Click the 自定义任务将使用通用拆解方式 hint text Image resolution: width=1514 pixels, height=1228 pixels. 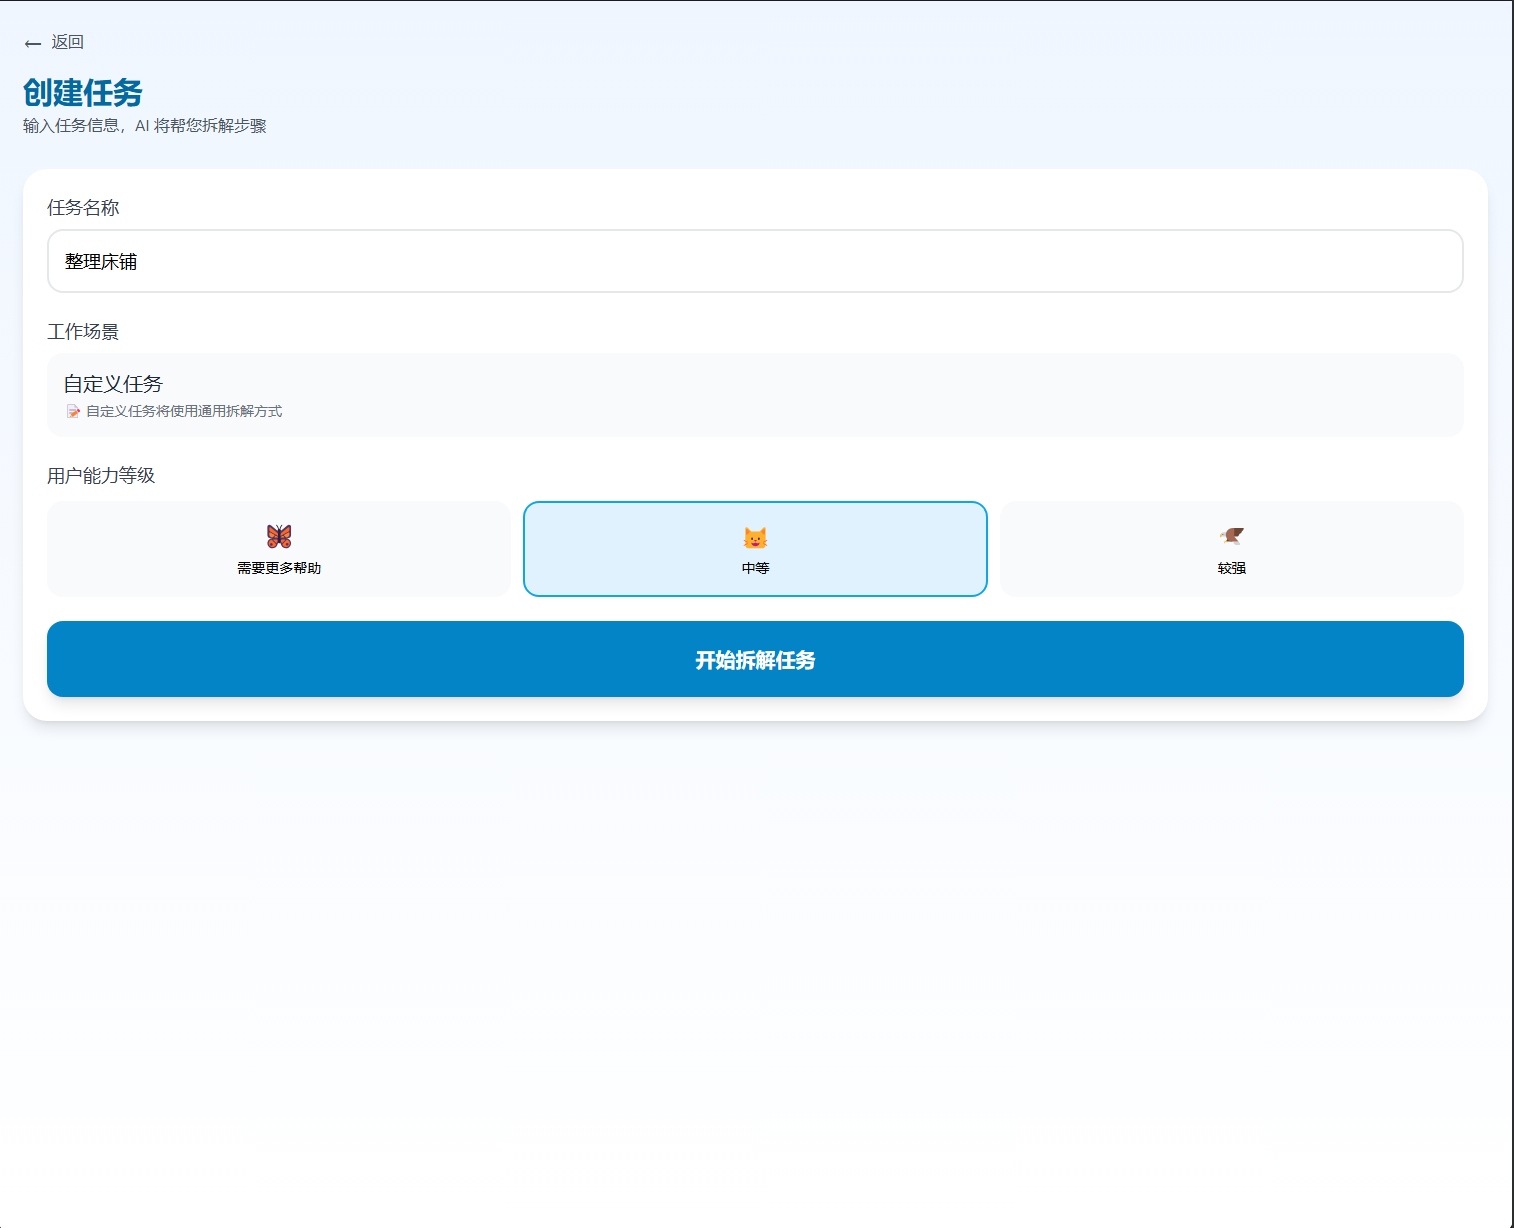pos(184,412)
